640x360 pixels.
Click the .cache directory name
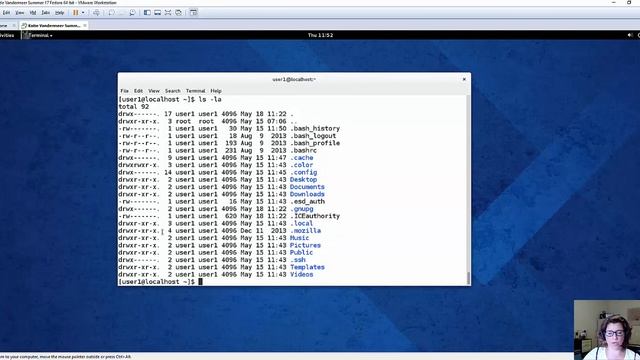point(302,158)
